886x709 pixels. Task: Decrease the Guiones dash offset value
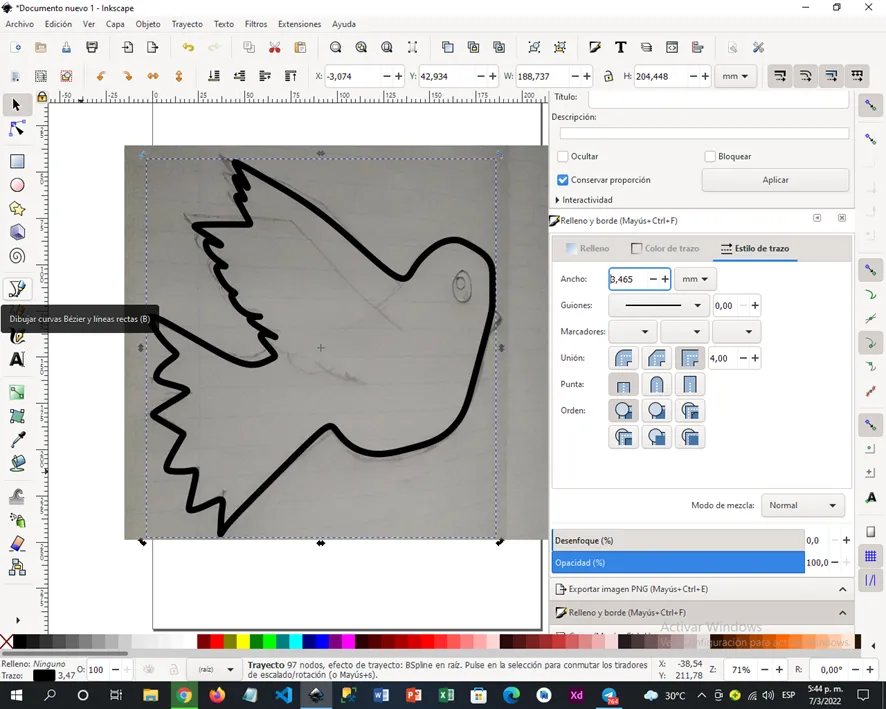[744, 306]
